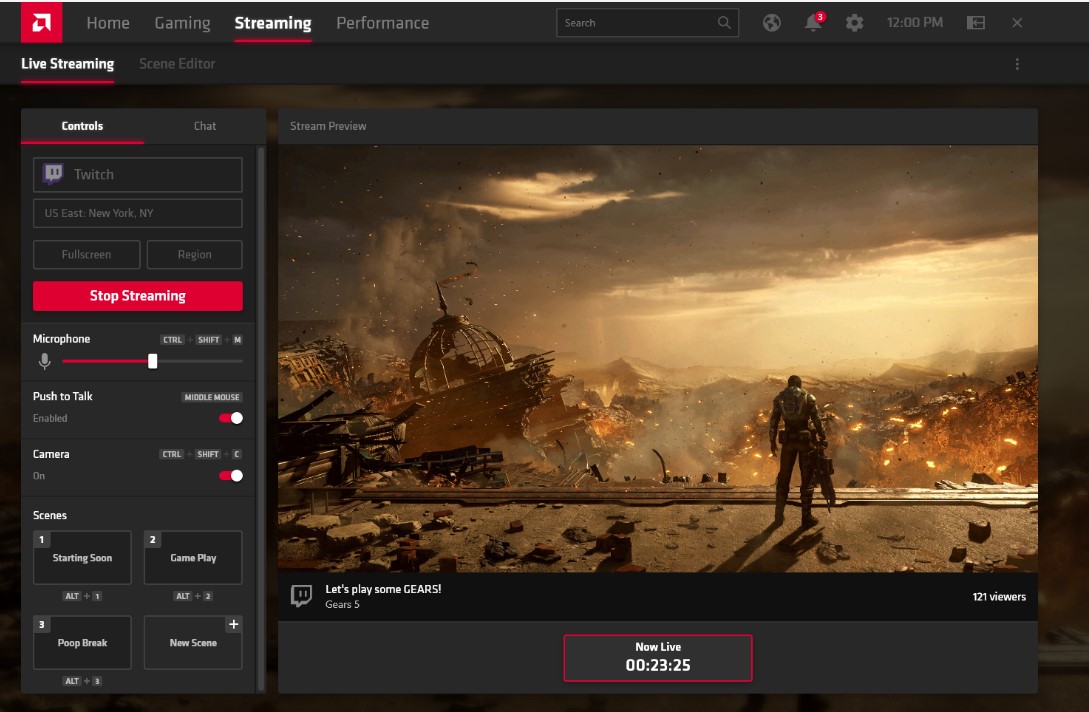1089x712 pixels.
Task: Click the Now Live timer box
Action: click(x=658, y=657)
